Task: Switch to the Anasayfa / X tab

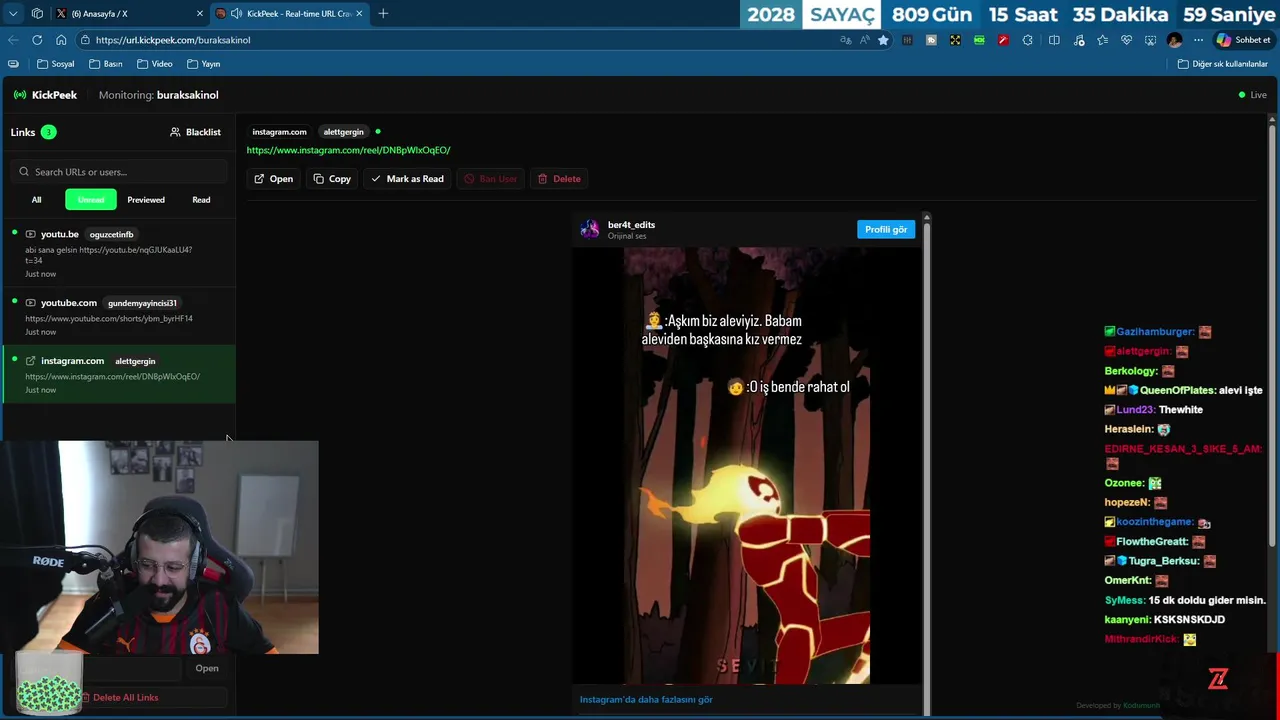Action: point(129,13)
